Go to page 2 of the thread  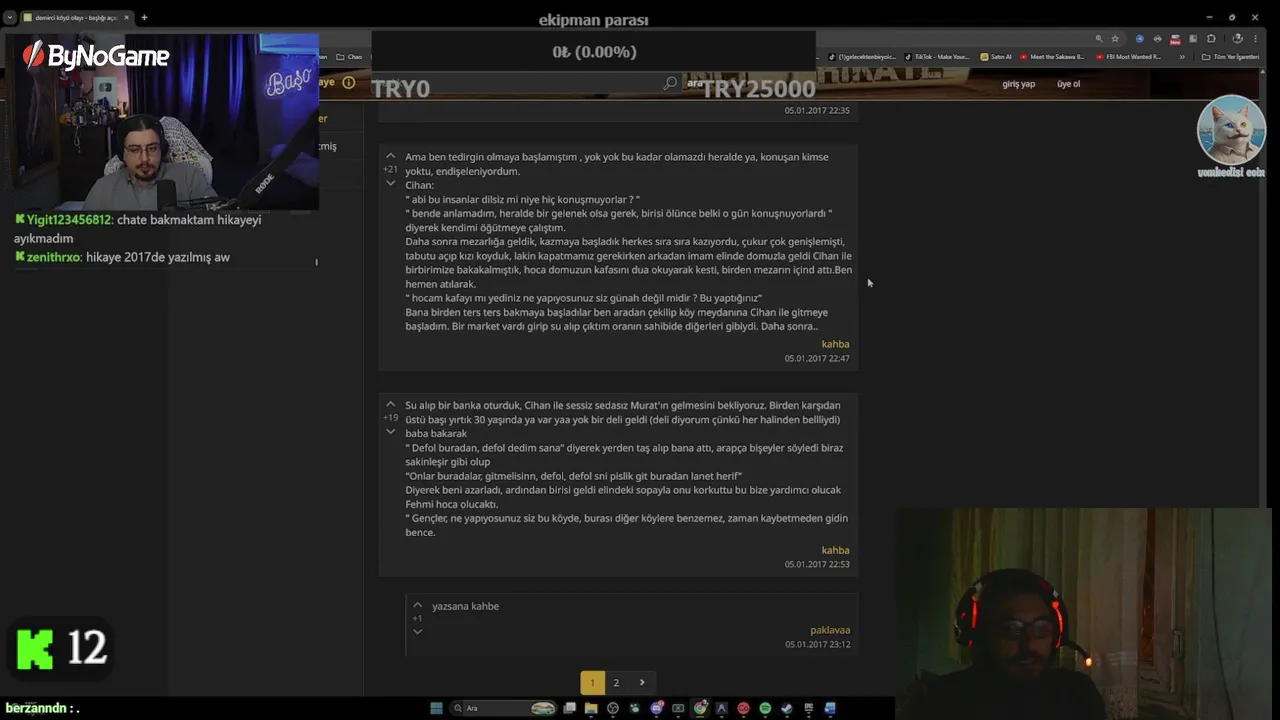tap(616, 682)
